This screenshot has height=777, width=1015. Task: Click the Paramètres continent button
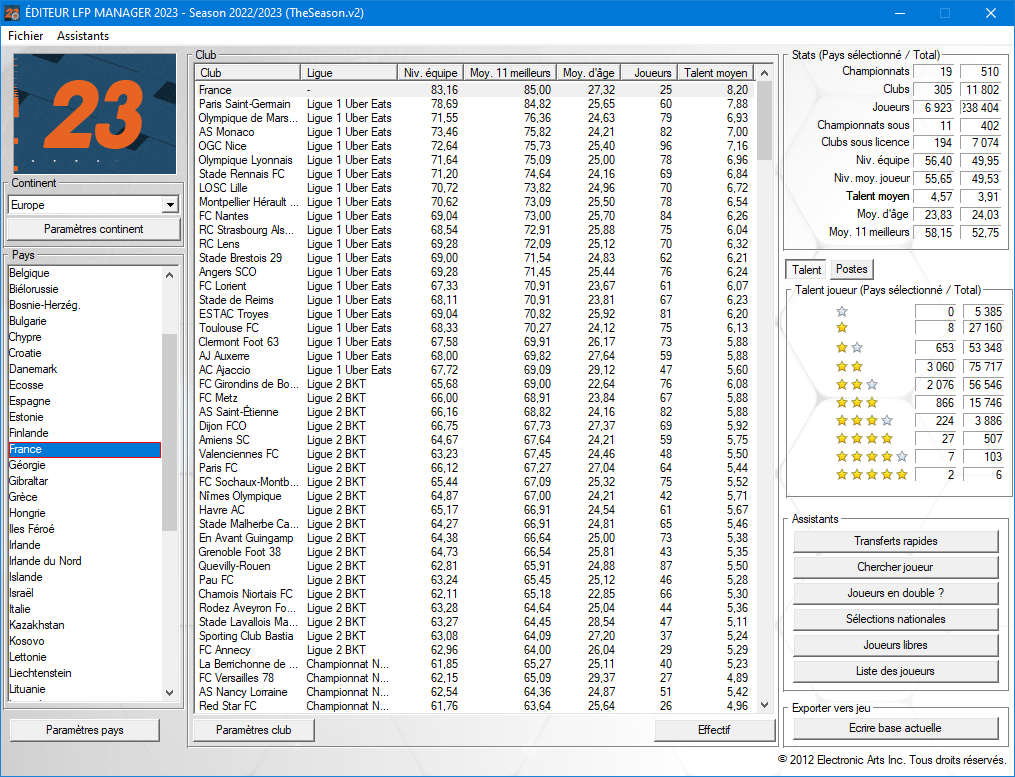click(x=93, y=229)
